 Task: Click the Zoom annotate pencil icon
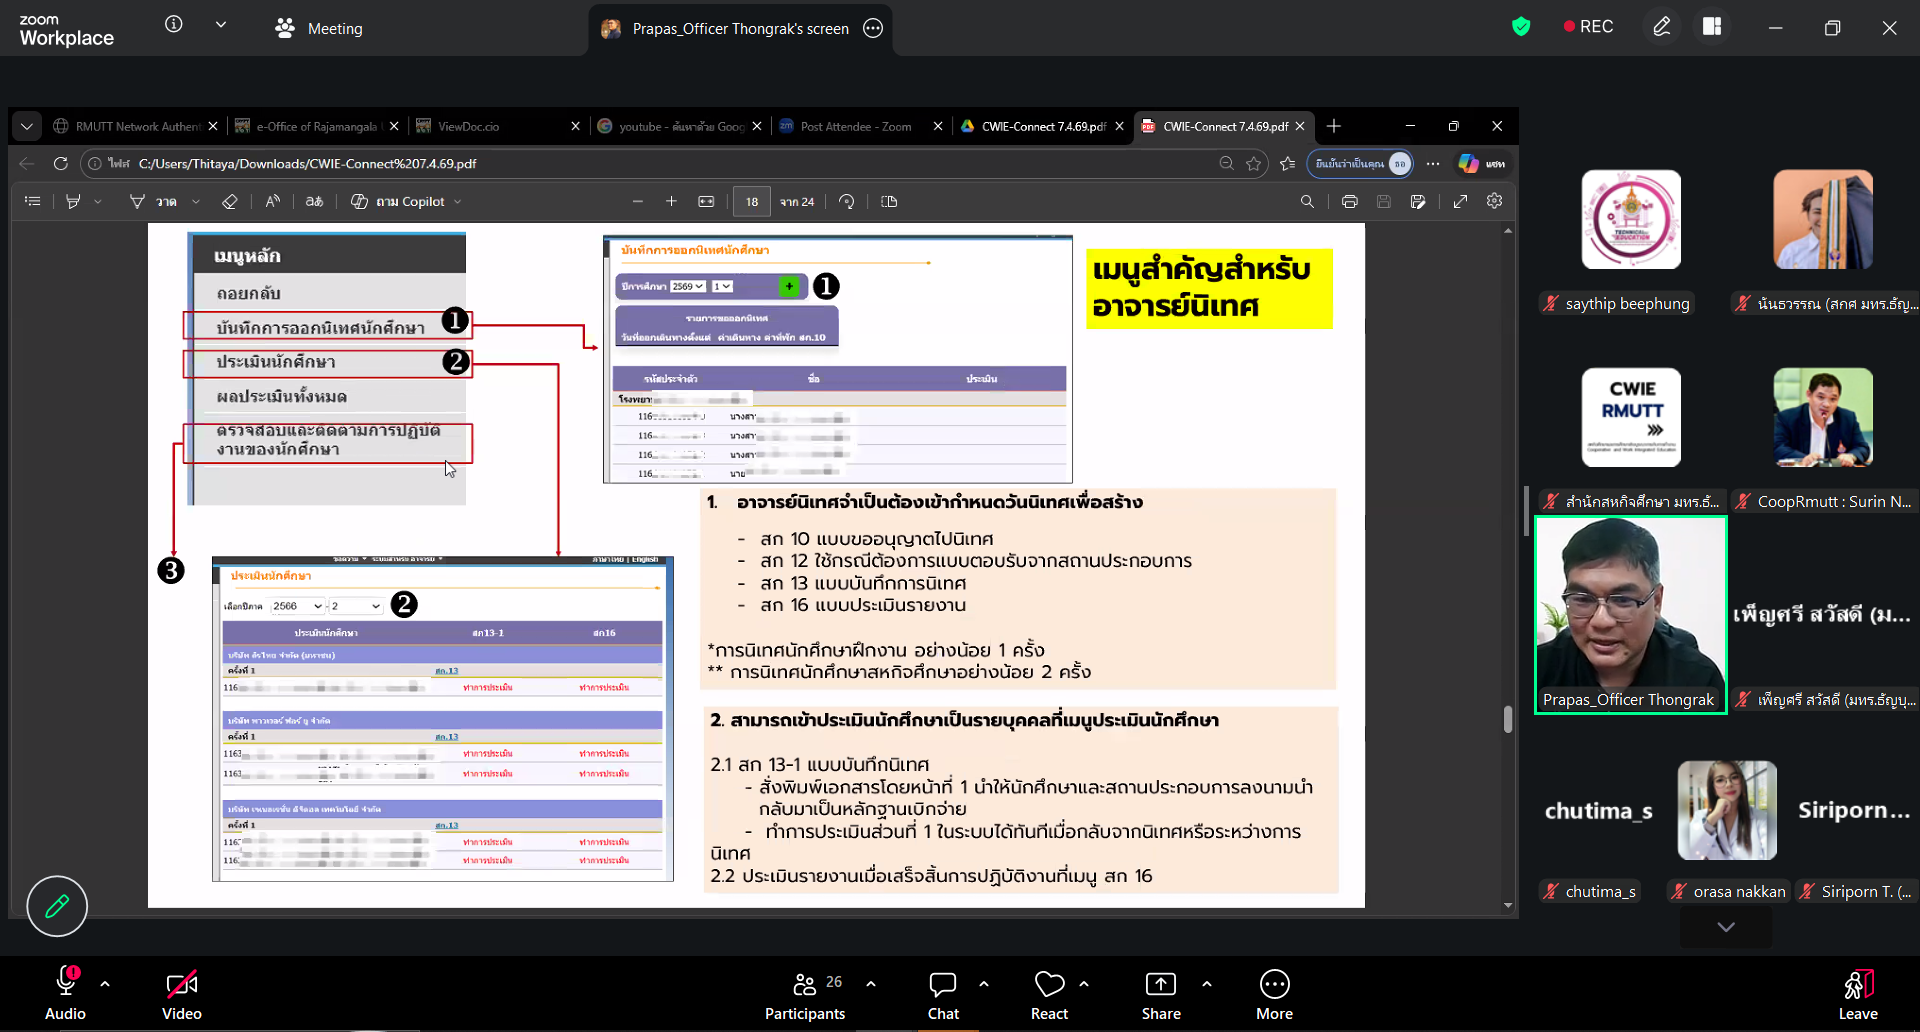coord(1661,27)
